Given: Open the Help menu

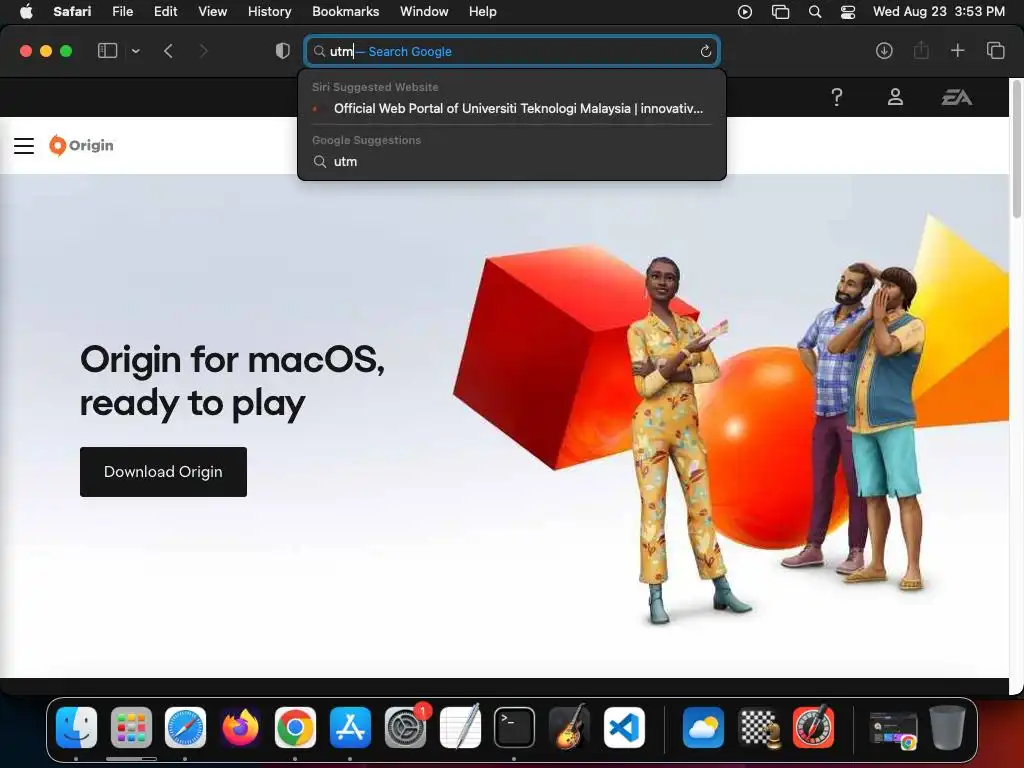Looking at the screenshot, I should pyautogui.click(x=483, y=11).
